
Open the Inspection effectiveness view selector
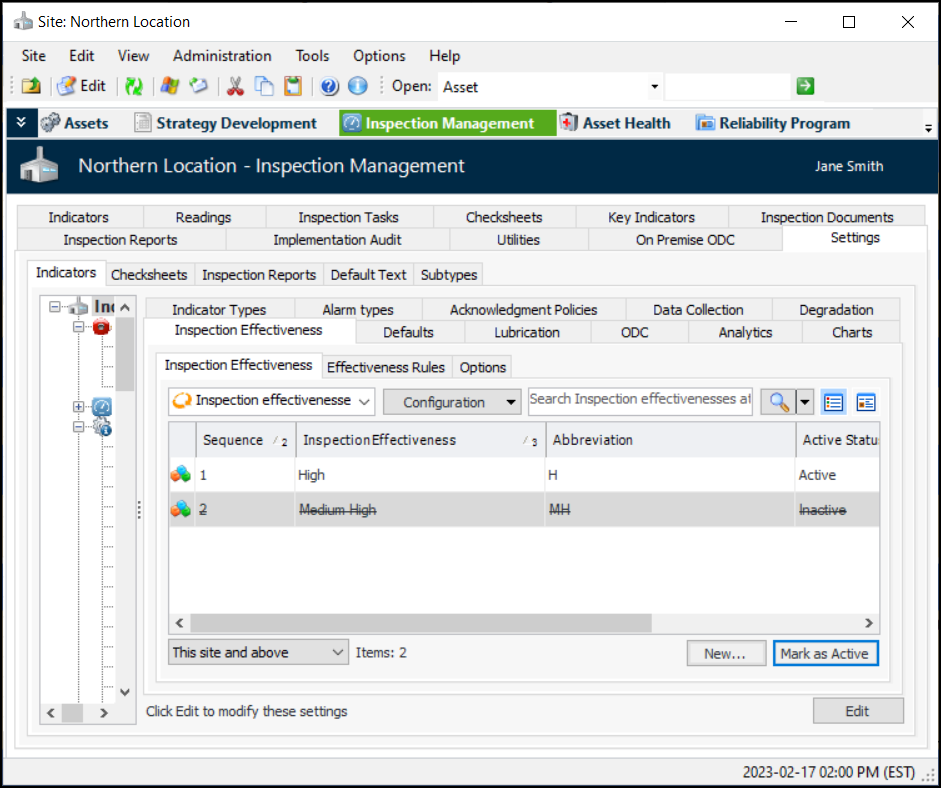pos(271,401)
